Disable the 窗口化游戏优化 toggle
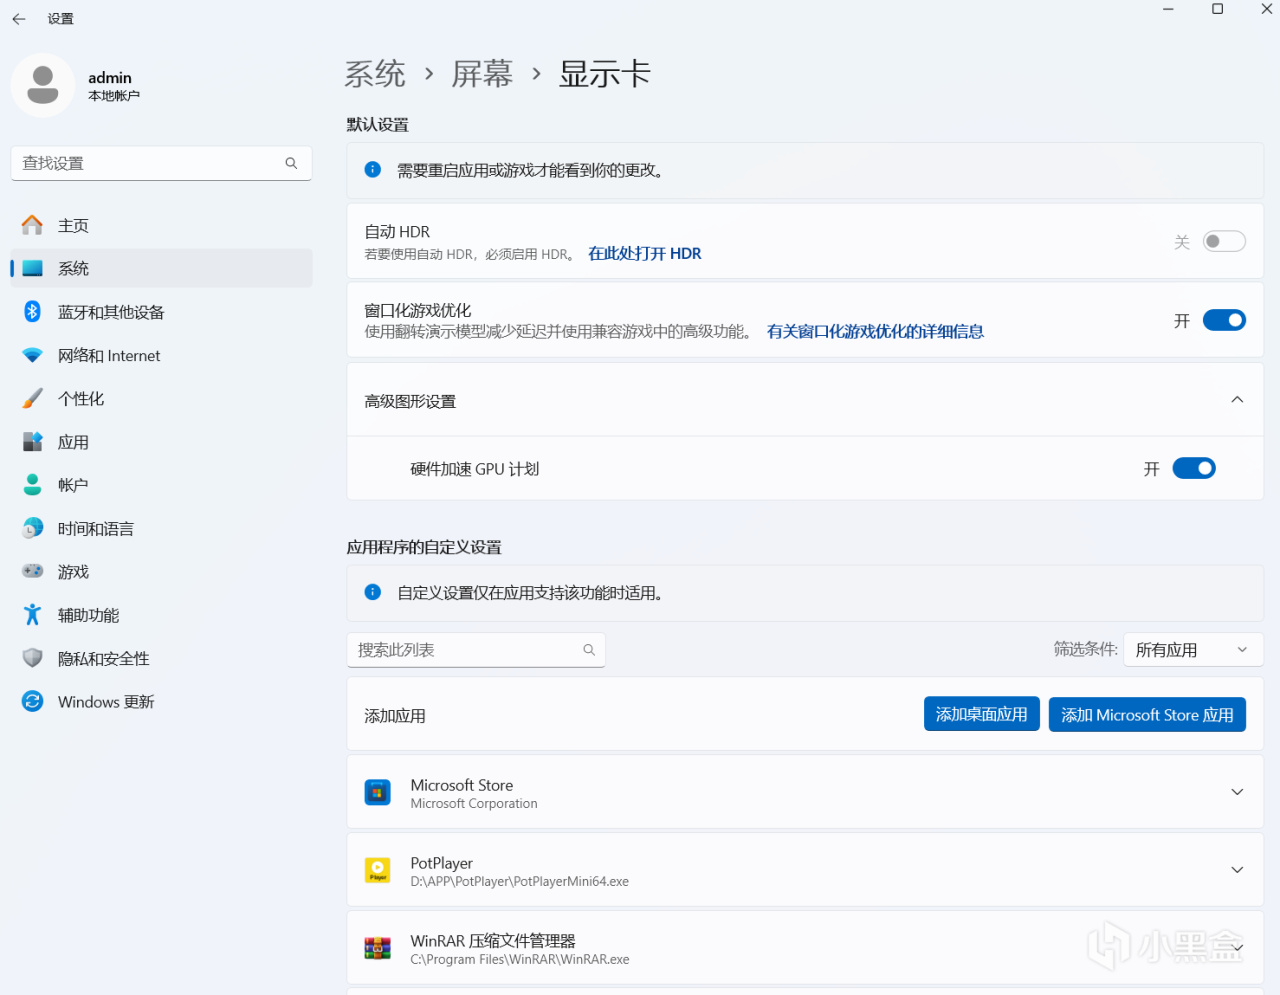1280x995 pixels. tap(1223, 320)
